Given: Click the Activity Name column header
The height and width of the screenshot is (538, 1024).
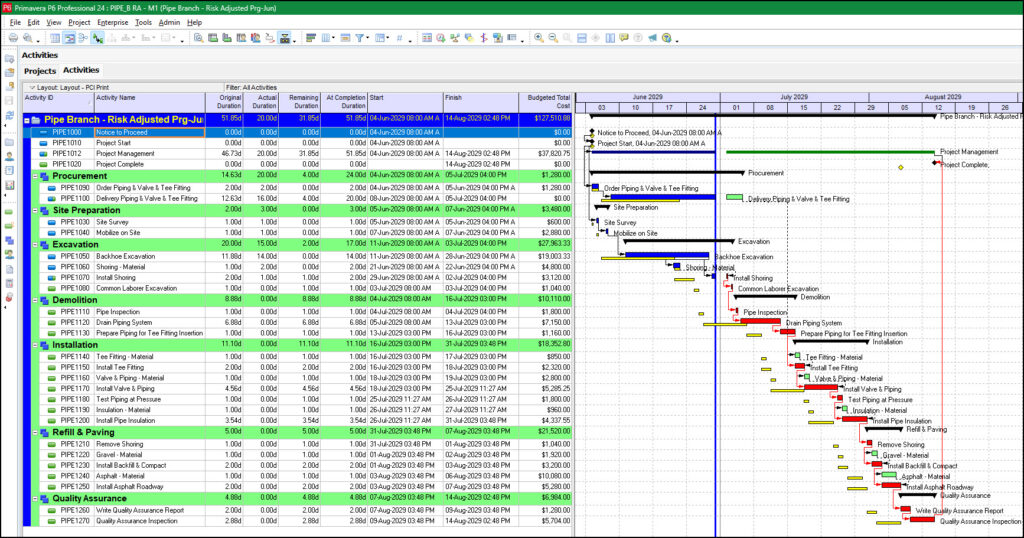Looking at the screenshot, I should pyautogui.click(x=150, y=102).
